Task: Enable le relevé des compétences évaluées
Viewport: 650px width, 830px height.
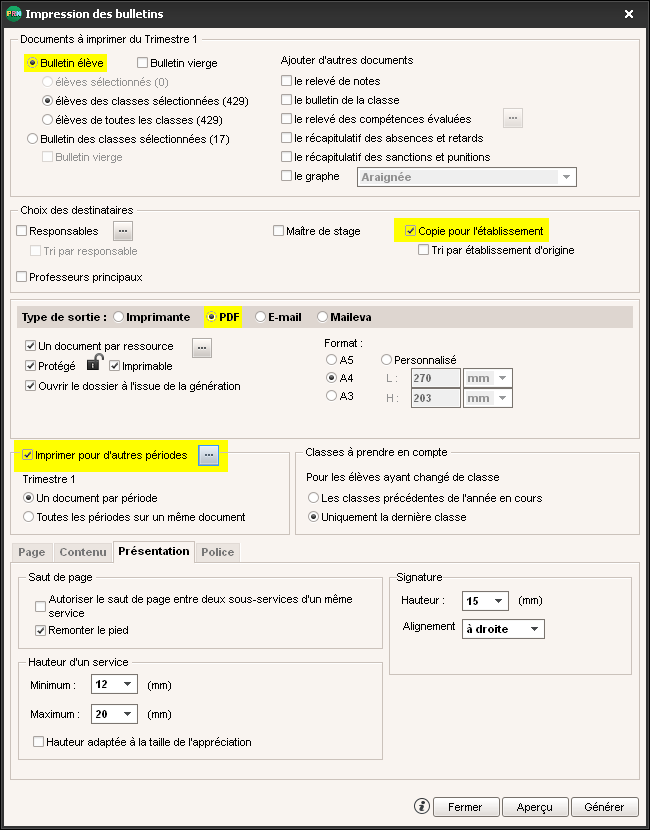Action: click(376, 119)
